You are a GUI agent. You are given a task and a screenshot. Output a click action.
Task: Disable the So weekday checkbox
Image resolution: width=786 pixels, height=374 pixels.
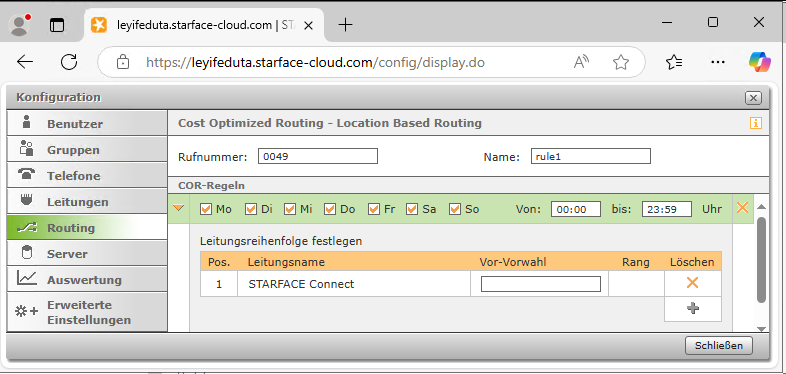coord(455,209)
